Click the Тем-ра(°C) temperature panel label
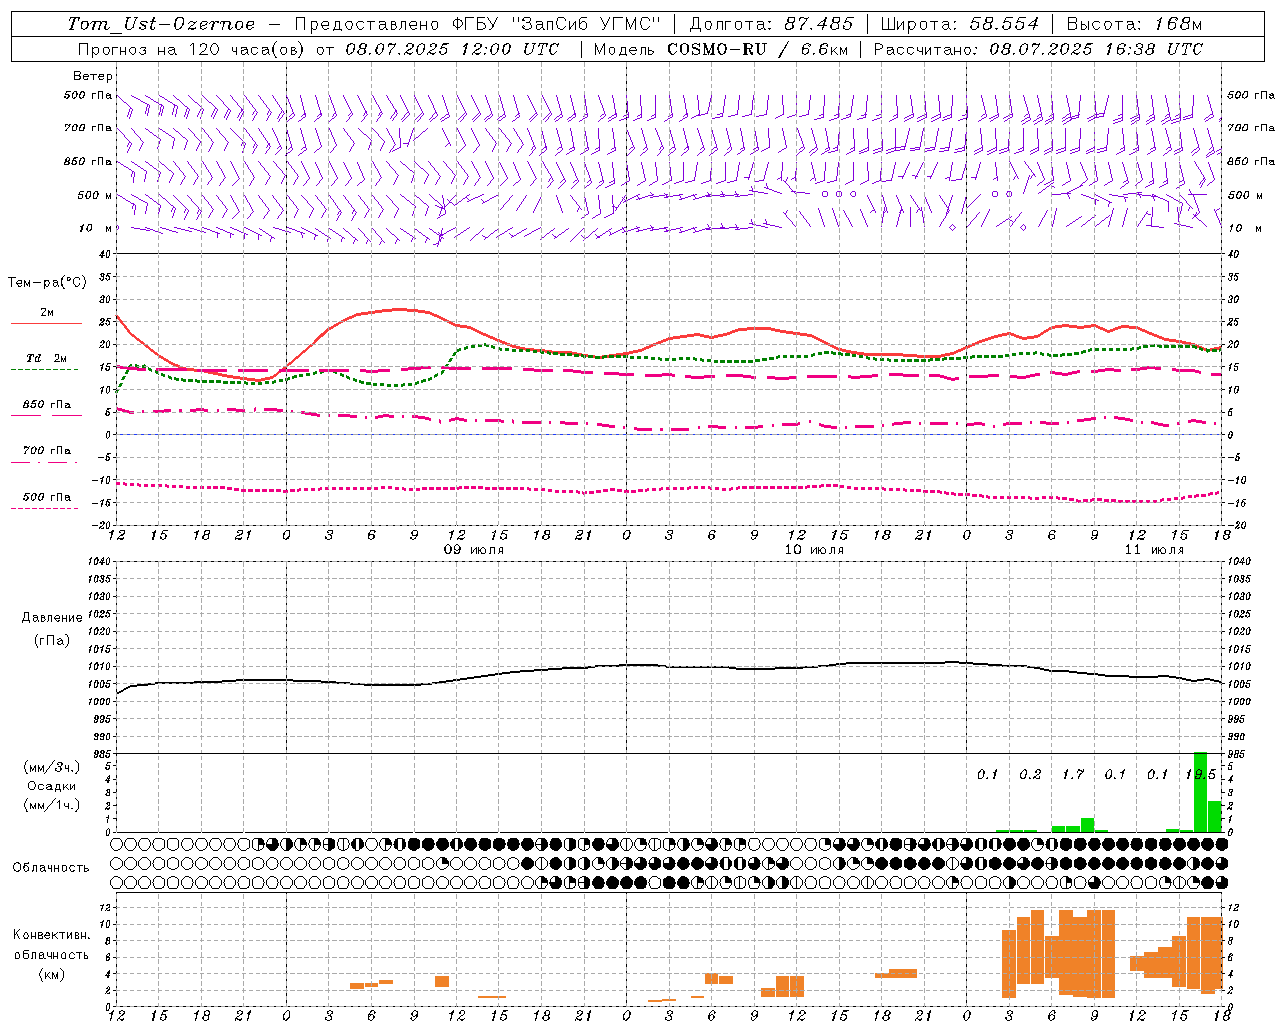Screen dimensions: 1280x1024 pyautogui.click(x=47, y=283)
